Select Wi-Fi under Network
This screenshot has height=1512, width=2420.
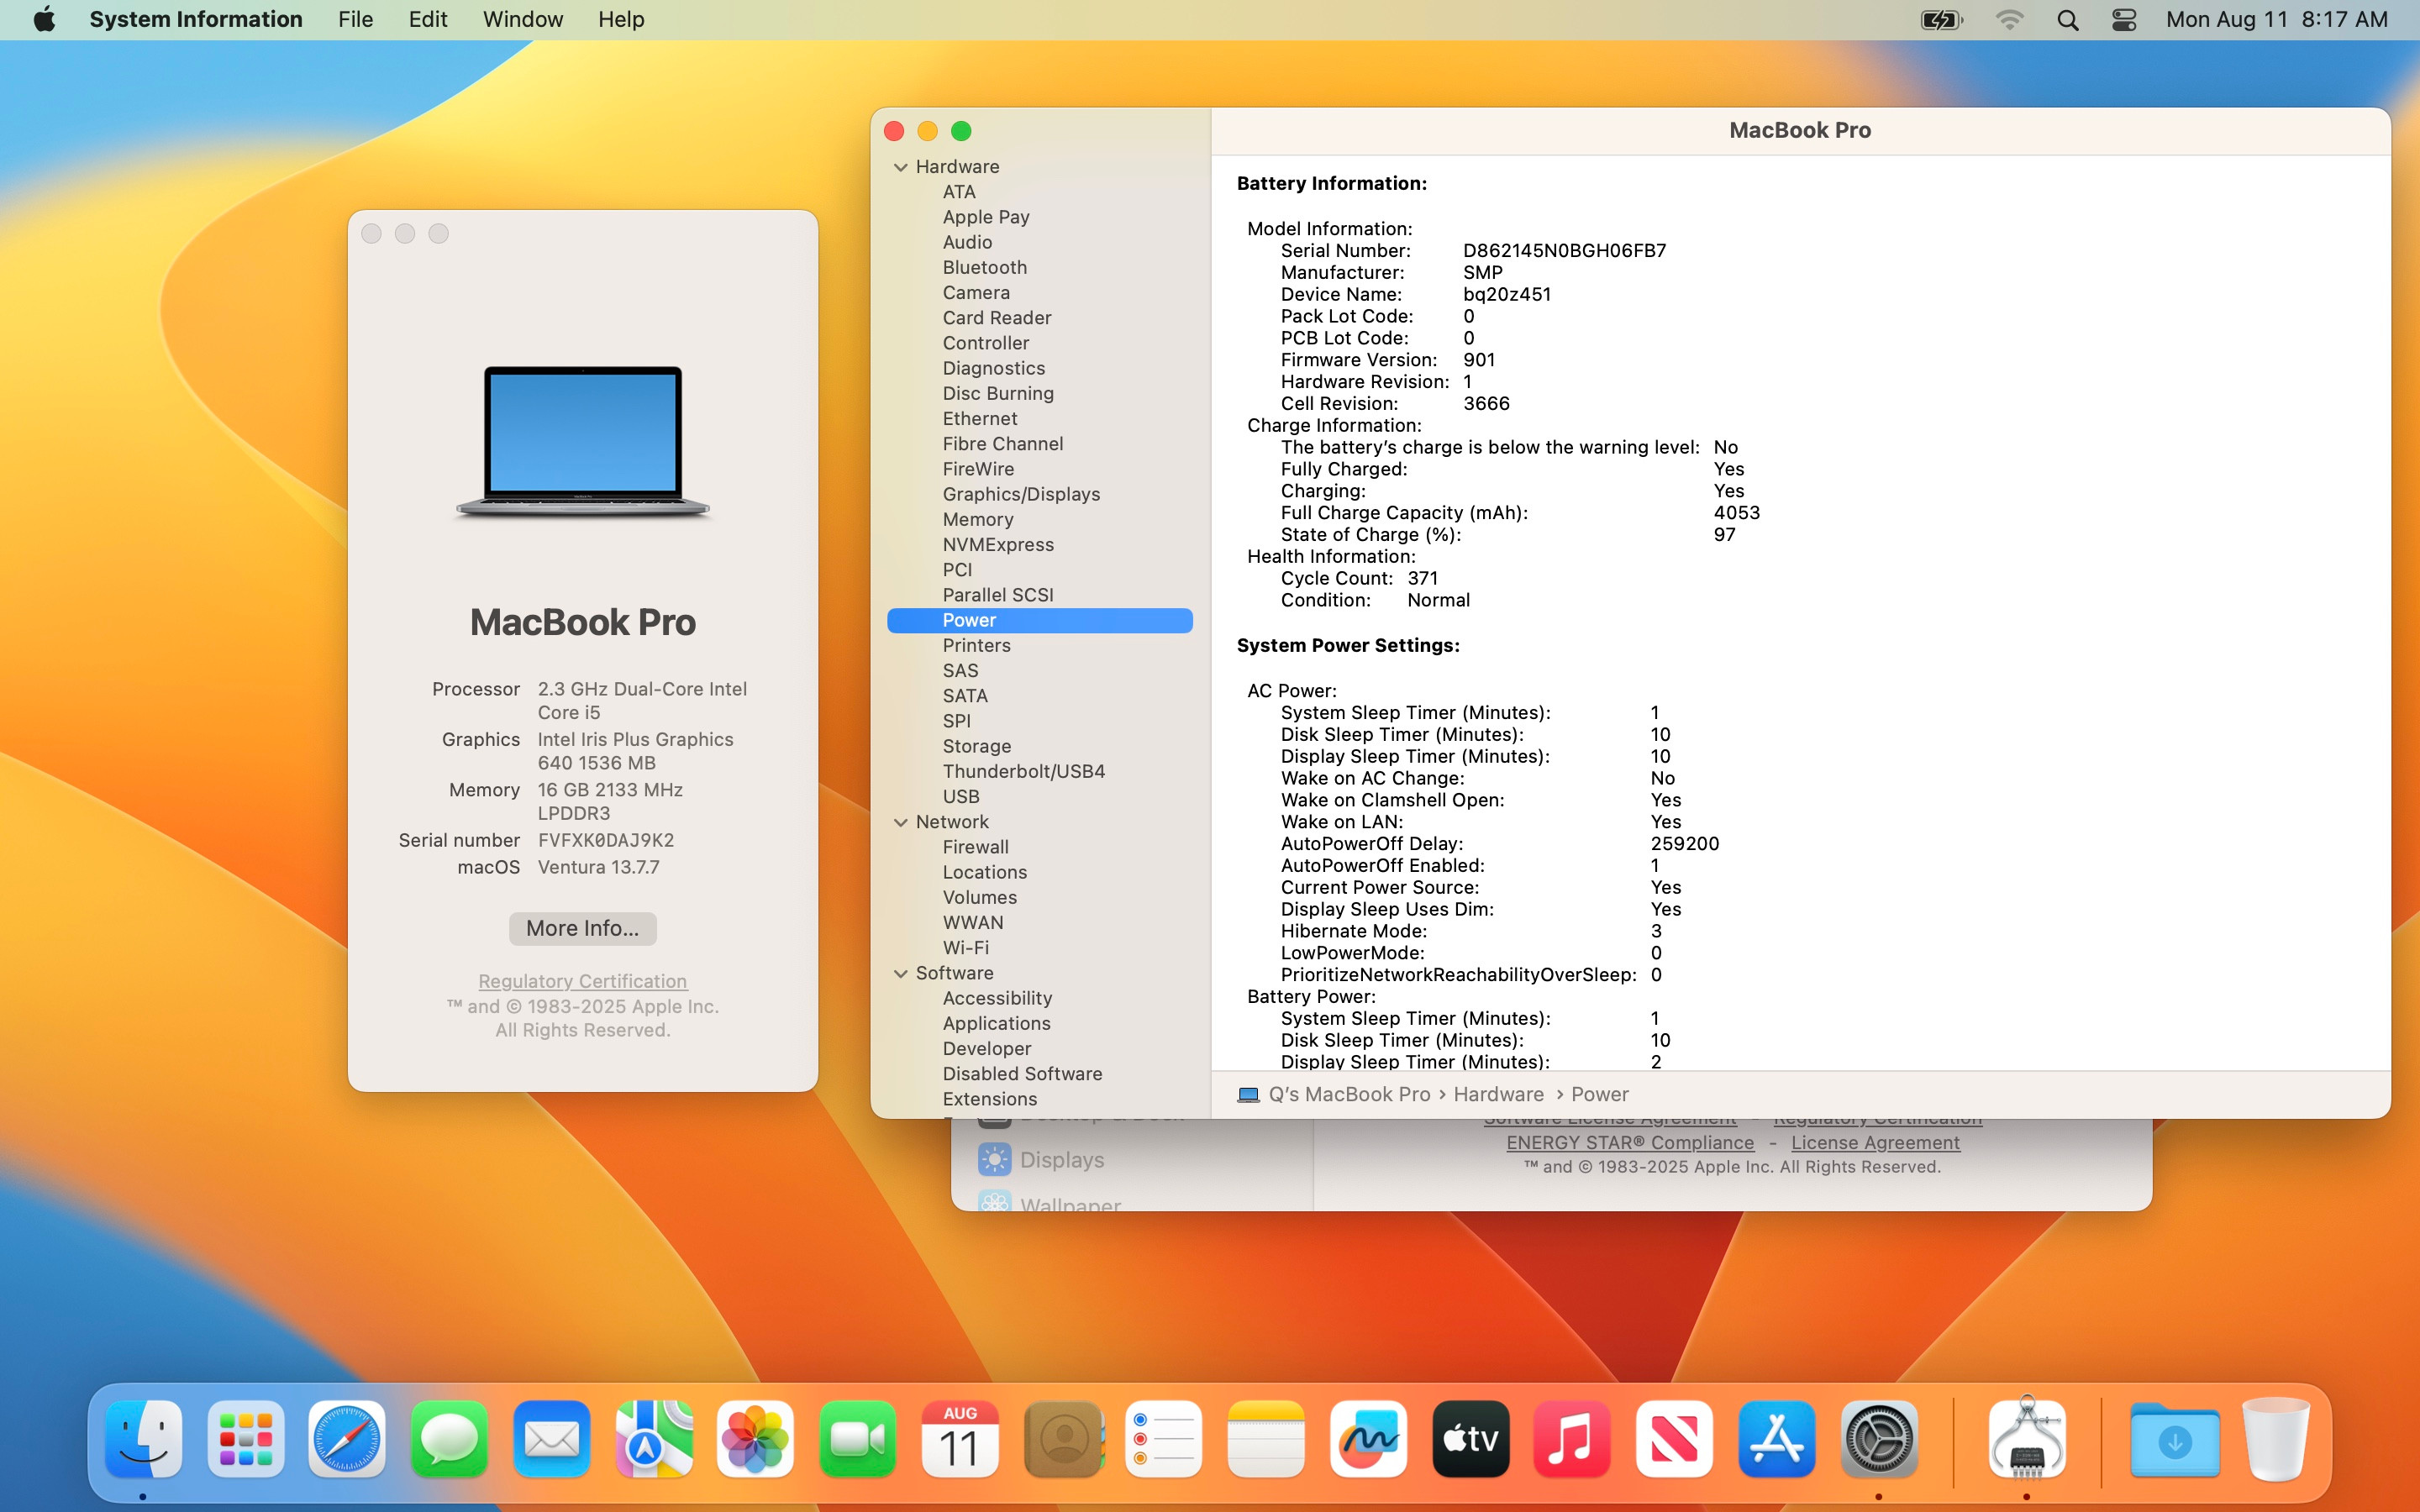click(966, 947)
